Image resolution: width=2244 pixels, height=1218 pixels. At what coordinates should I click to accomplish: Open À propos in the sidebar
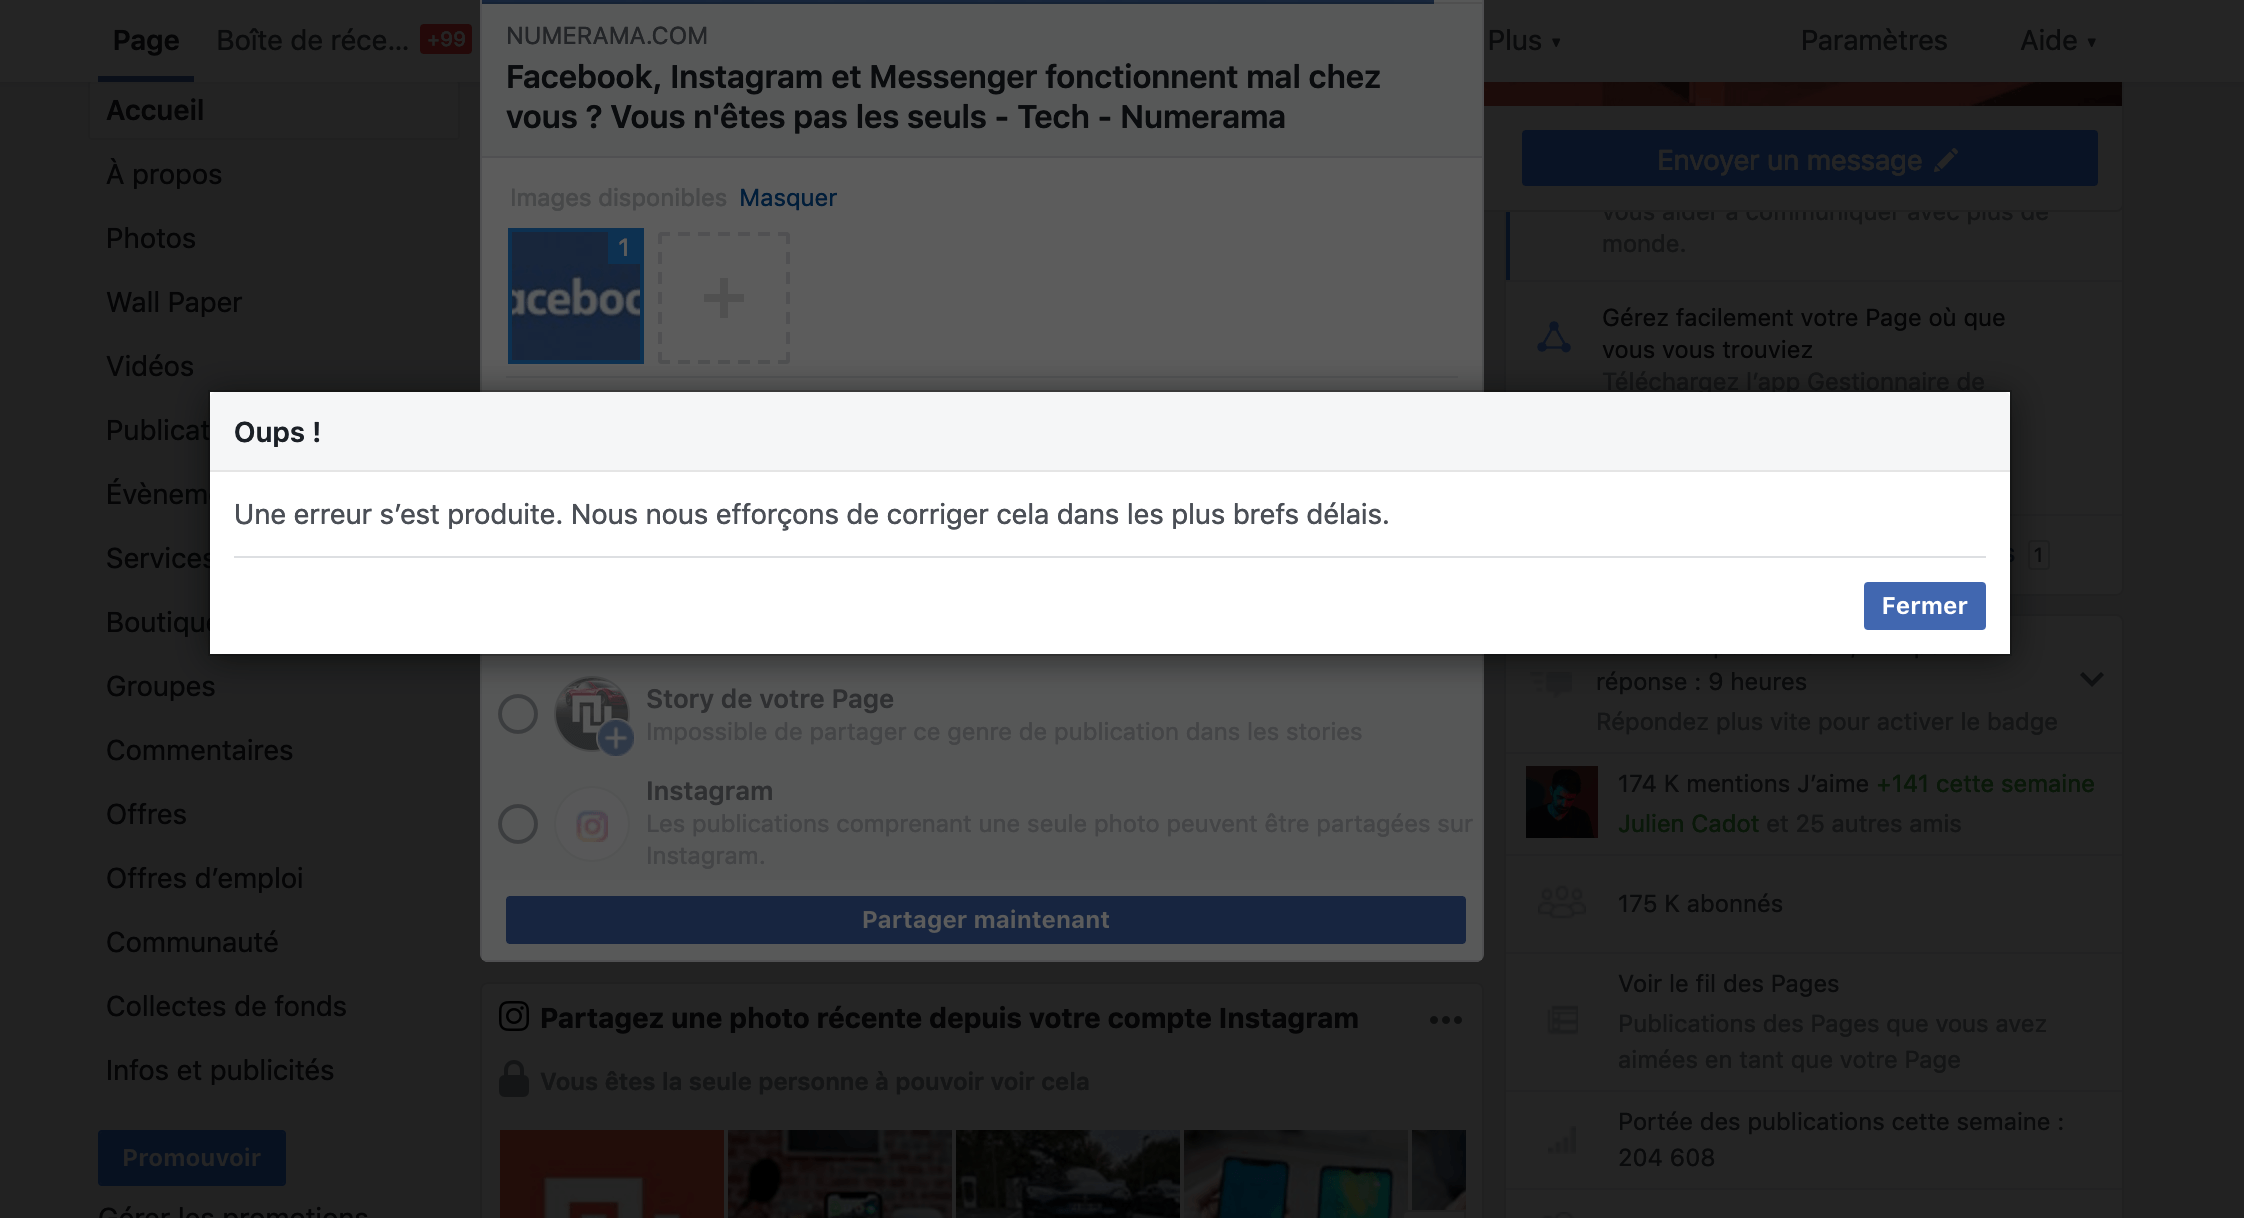[x=164, y=174]
